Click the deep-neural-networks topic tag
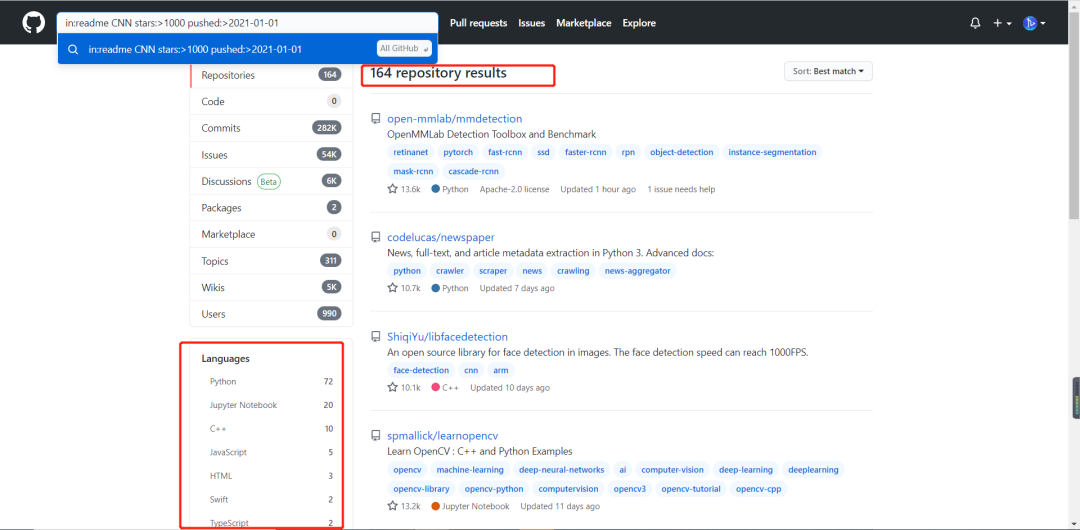 (x=561, y=470)
